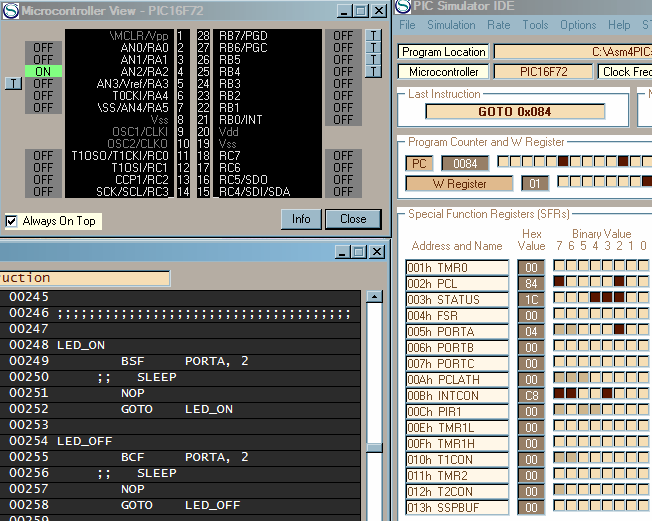Click the 002h PCL register name
The height and width of the screenshot is (521, 652).
pyautogui.click(x=457, y=284)
